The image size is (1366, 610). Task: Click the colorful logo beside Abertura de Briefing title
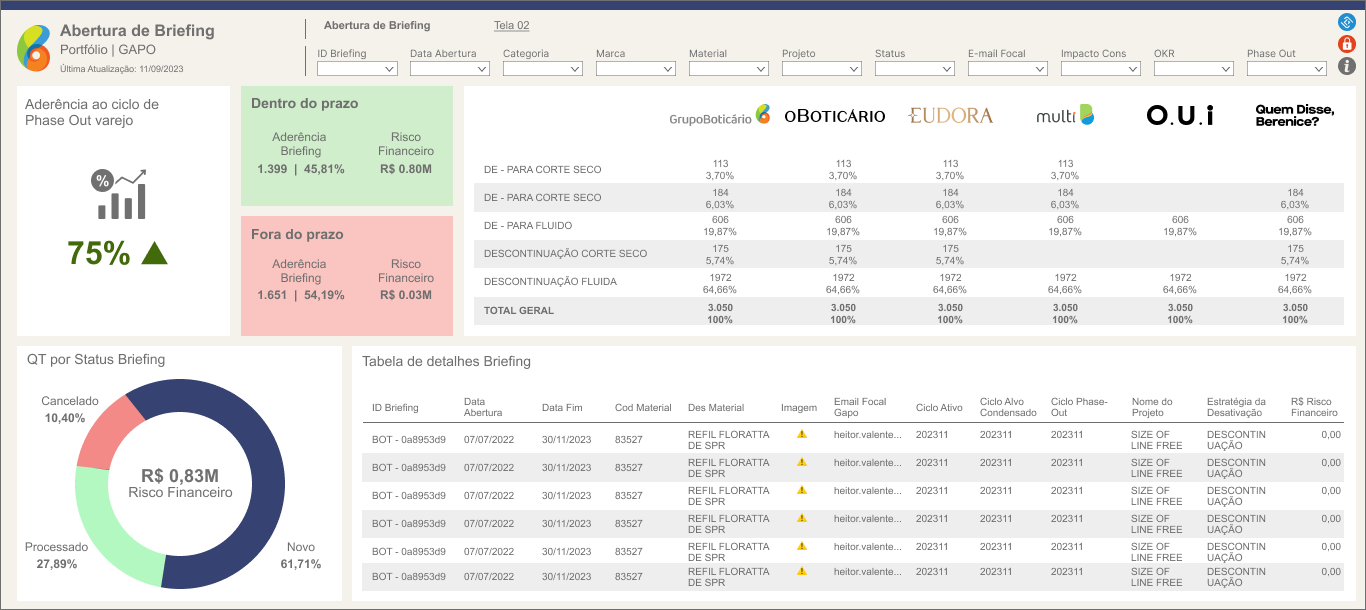tap(34, 47)
